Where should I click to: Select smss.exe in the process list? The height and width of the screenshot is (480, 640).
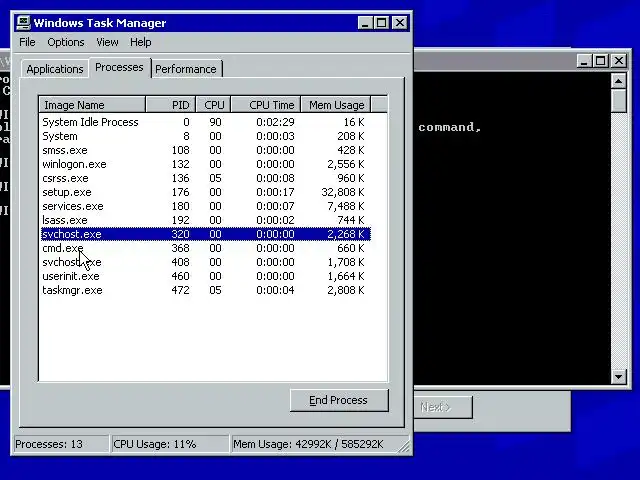pyautogui.click(x=206, y=150)
